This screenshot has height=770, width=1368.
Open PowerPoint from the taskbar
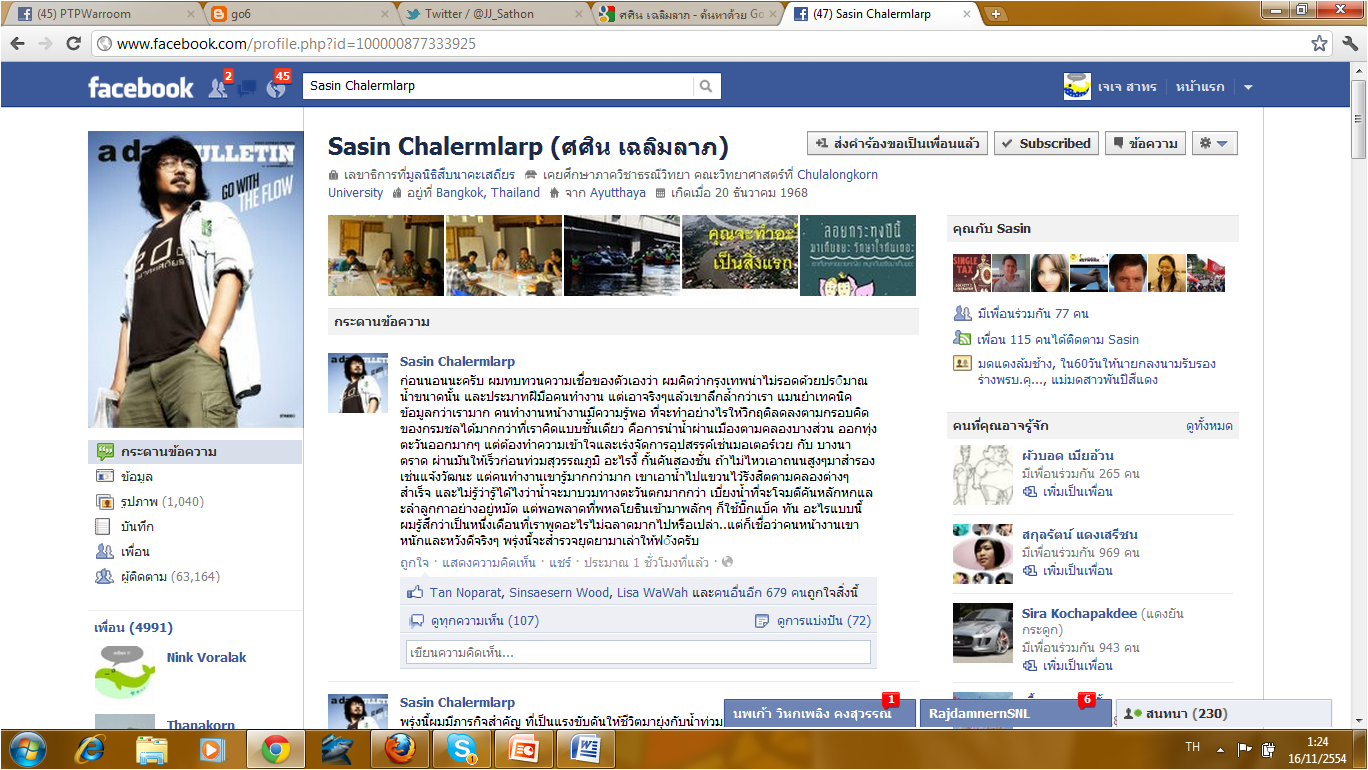point(524,748)
